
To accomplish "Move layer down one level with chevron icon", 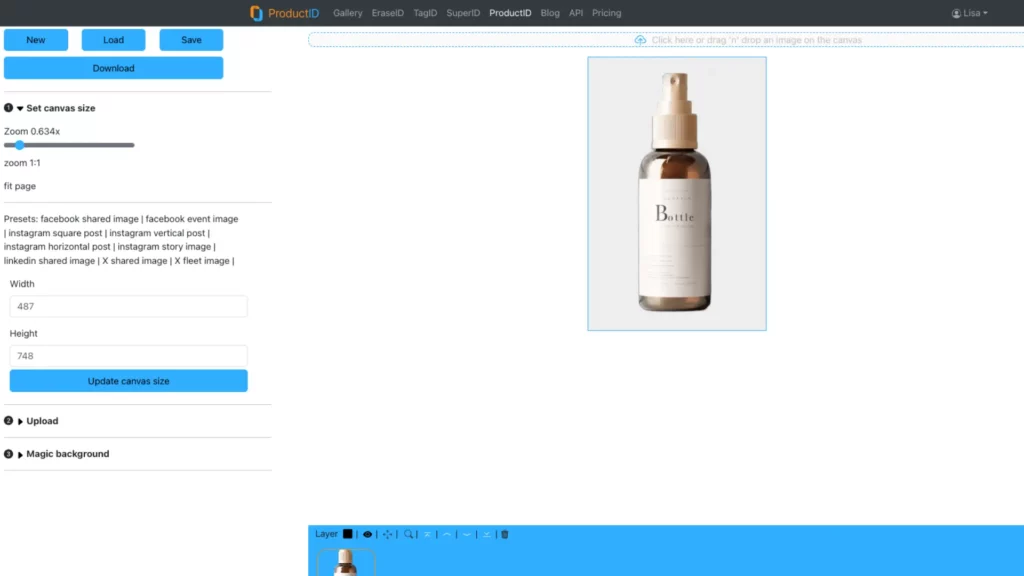I will point(466,534).
